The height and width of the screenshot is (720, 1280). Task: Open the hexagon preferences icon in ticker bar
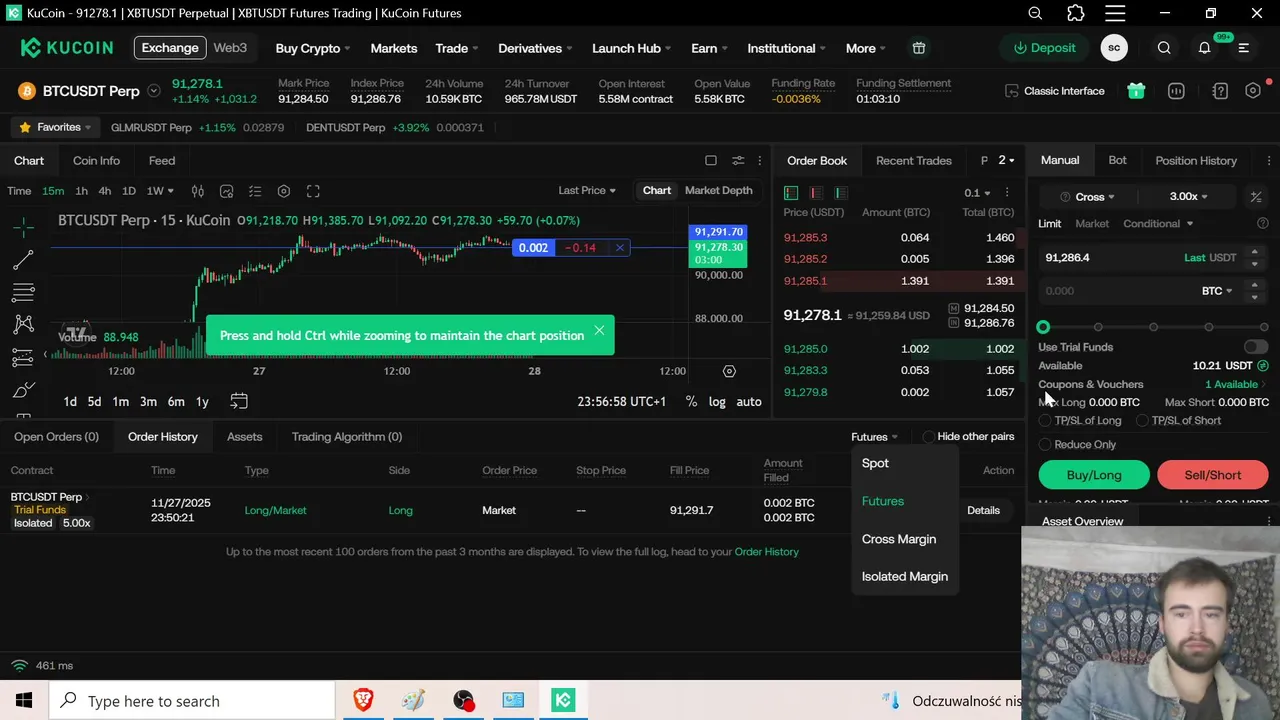pos(1253,91)
